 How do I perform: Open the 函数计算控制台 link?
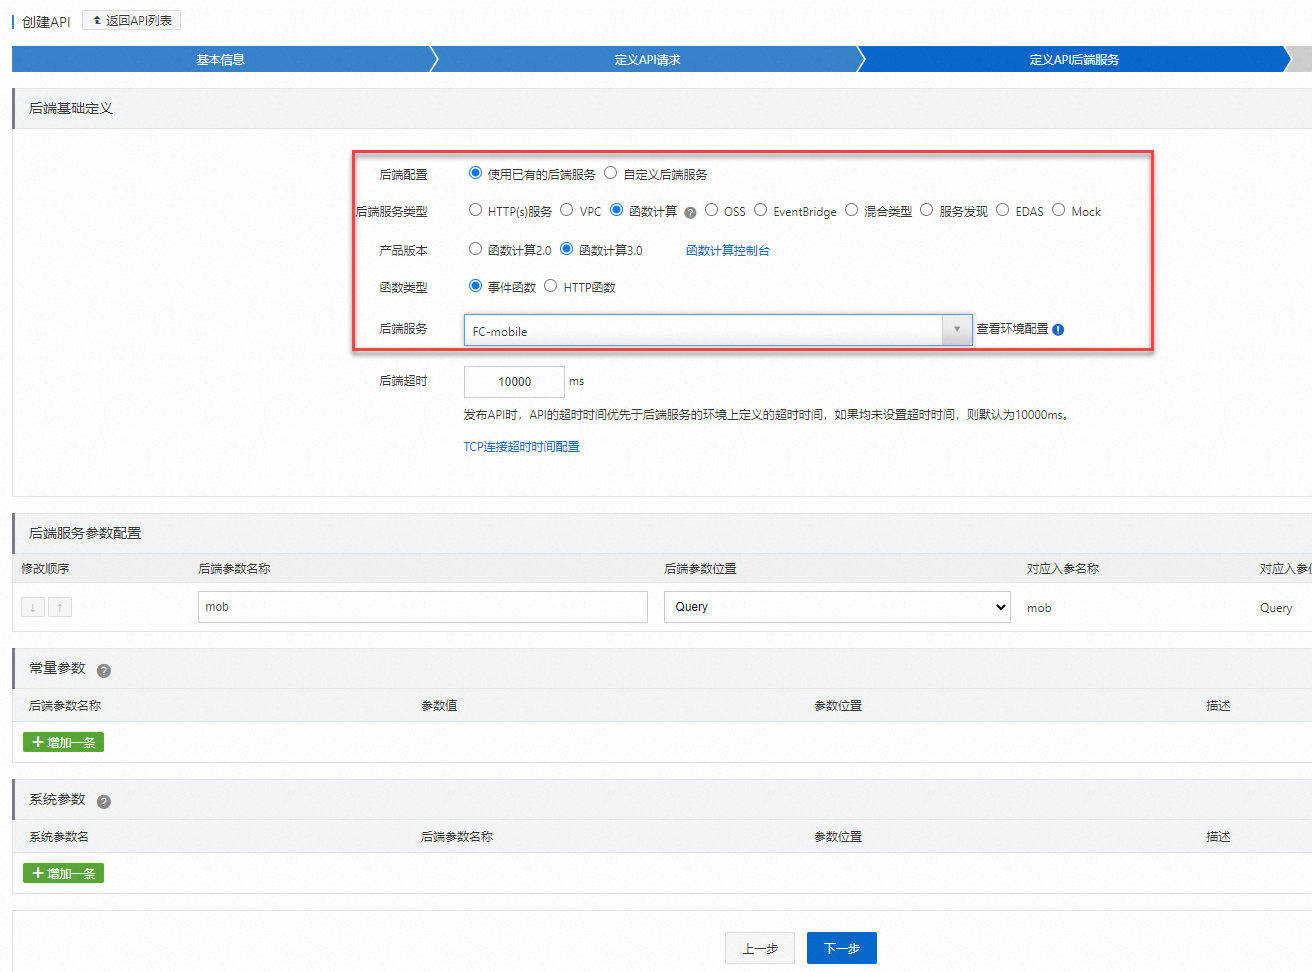click(x=728, y=251)
